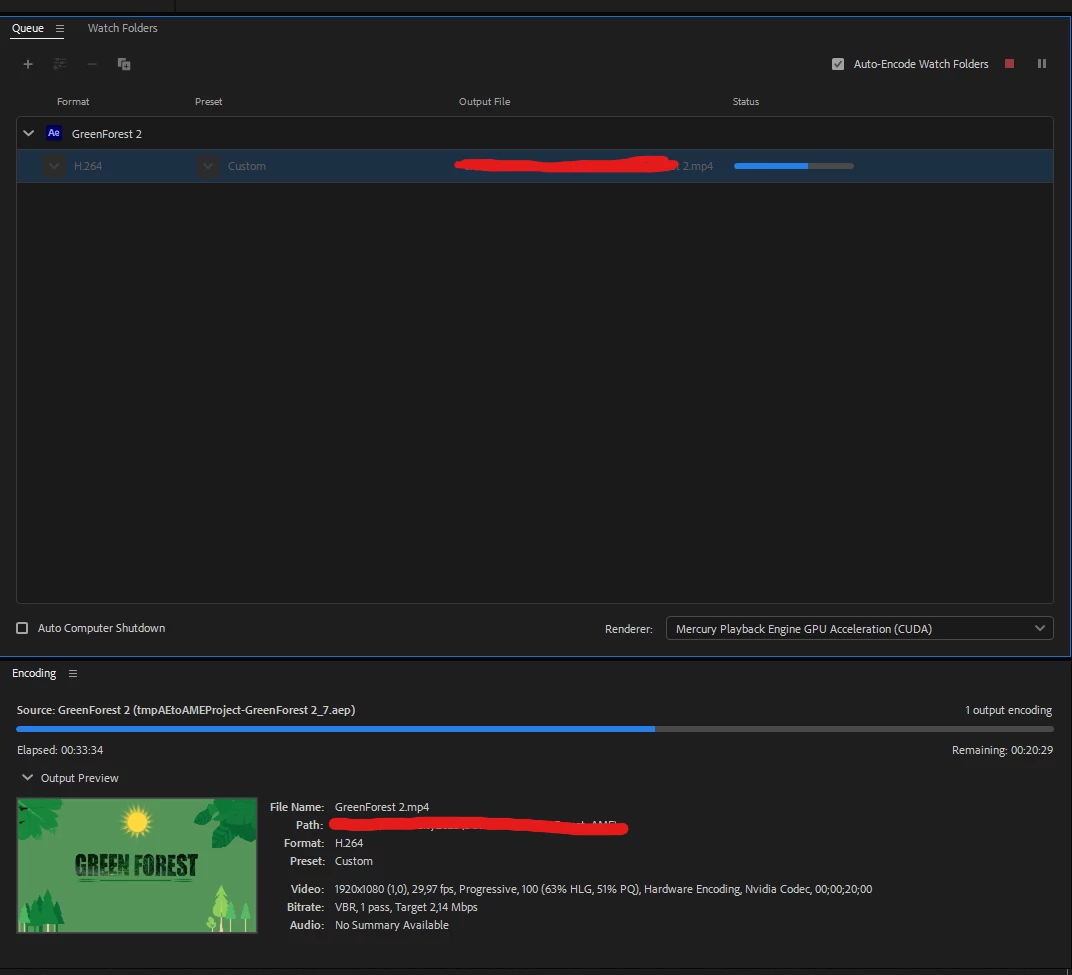This screenshot has width=1072, height=975.
Task: Click the Add Output settings icon
Action: pos(60,64)
